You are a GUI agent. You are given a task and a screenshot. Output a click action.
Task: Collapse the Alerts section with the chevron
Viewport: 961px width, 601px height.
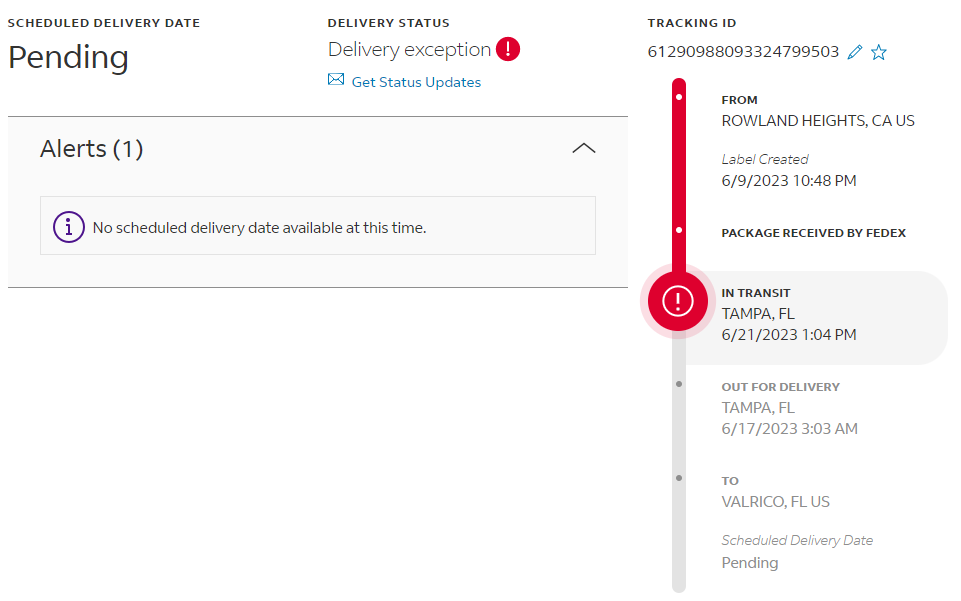click(x=583, y=149)
